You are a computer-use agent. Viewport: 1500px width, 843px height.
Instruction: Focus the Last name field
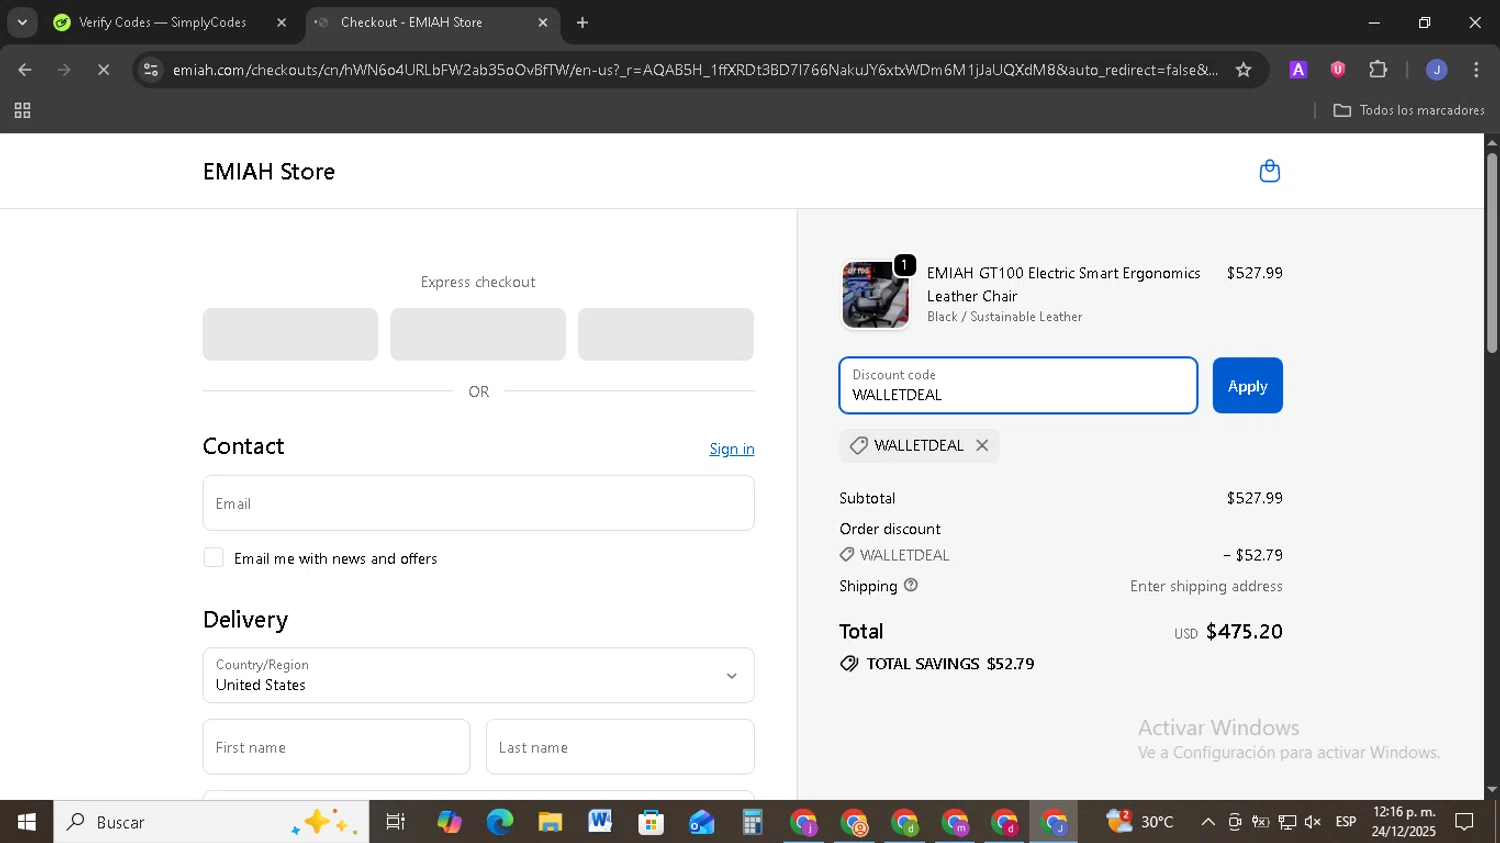(620, 747)
